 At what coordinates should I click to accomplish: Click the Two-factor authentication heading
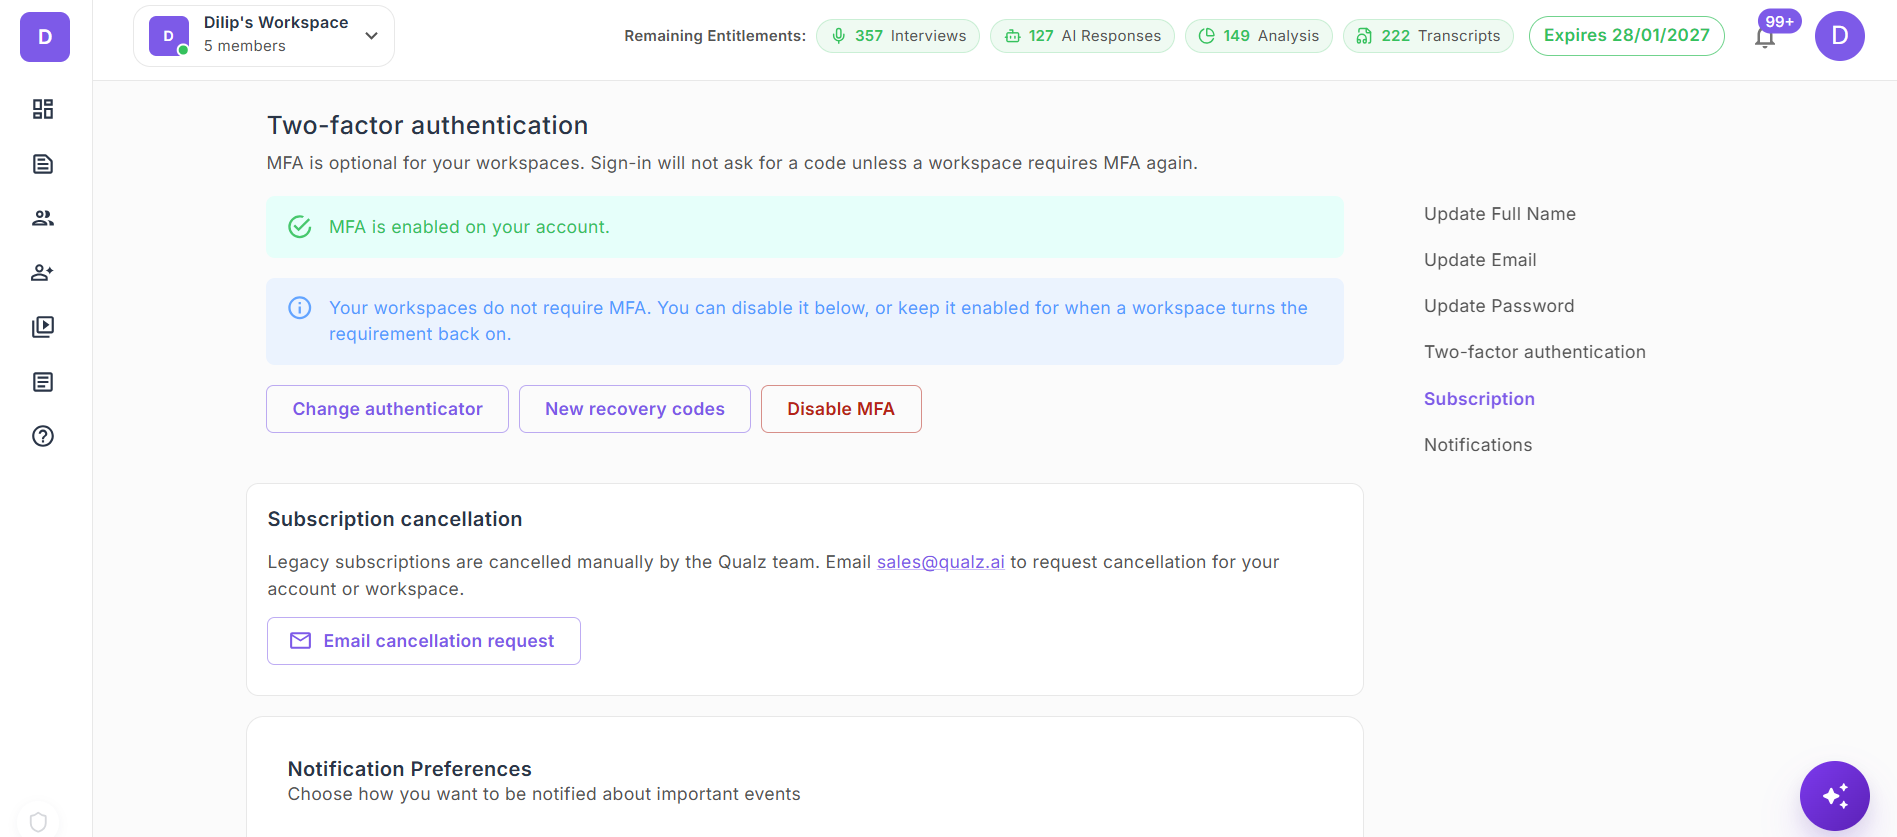428,125
